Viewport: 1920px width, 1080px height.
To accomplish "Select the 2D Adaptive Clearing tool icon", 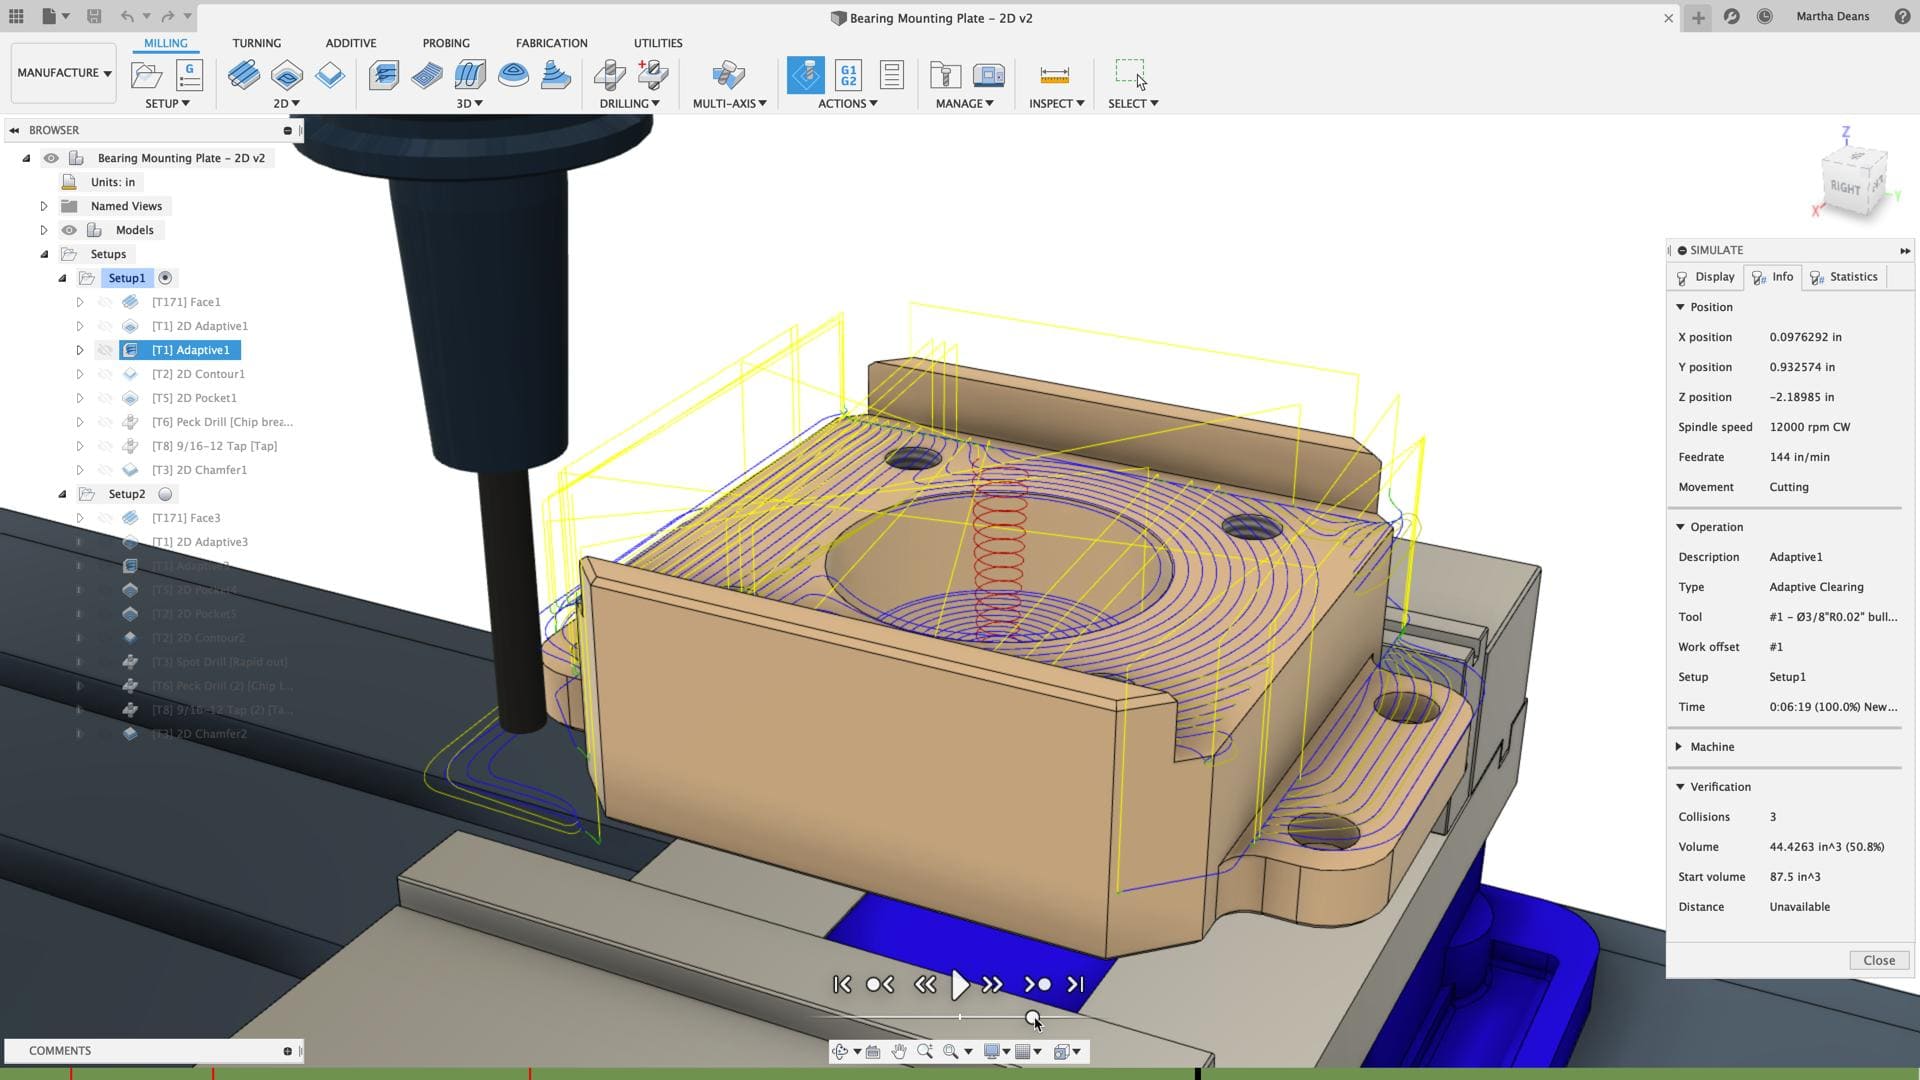I will tap(287, 76).
